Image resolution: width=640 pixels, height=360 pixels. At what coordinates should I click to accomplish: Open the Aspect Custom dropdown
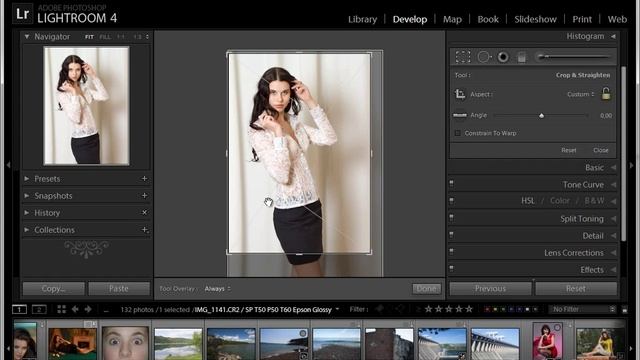[x=580, y=94]
